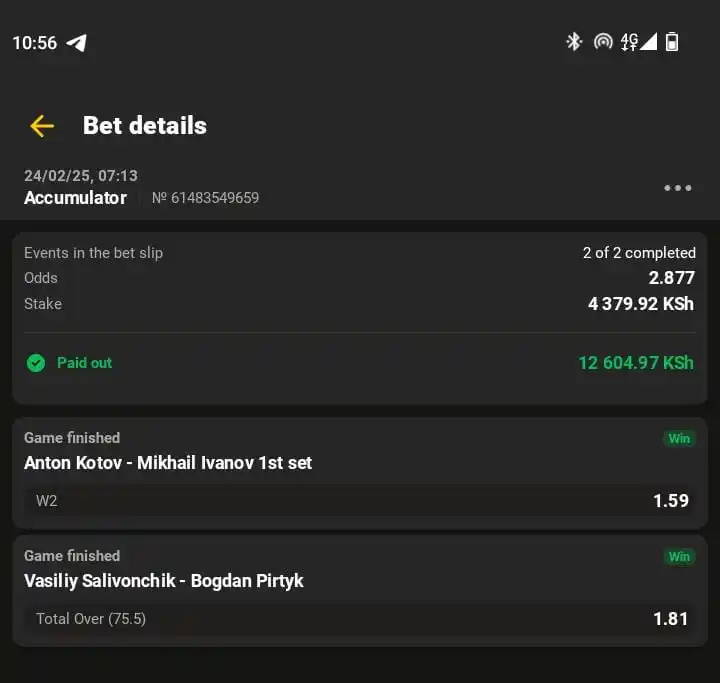Tap the hotspot status icon
This screenshot has height=683, width=720.
[603, 42]
